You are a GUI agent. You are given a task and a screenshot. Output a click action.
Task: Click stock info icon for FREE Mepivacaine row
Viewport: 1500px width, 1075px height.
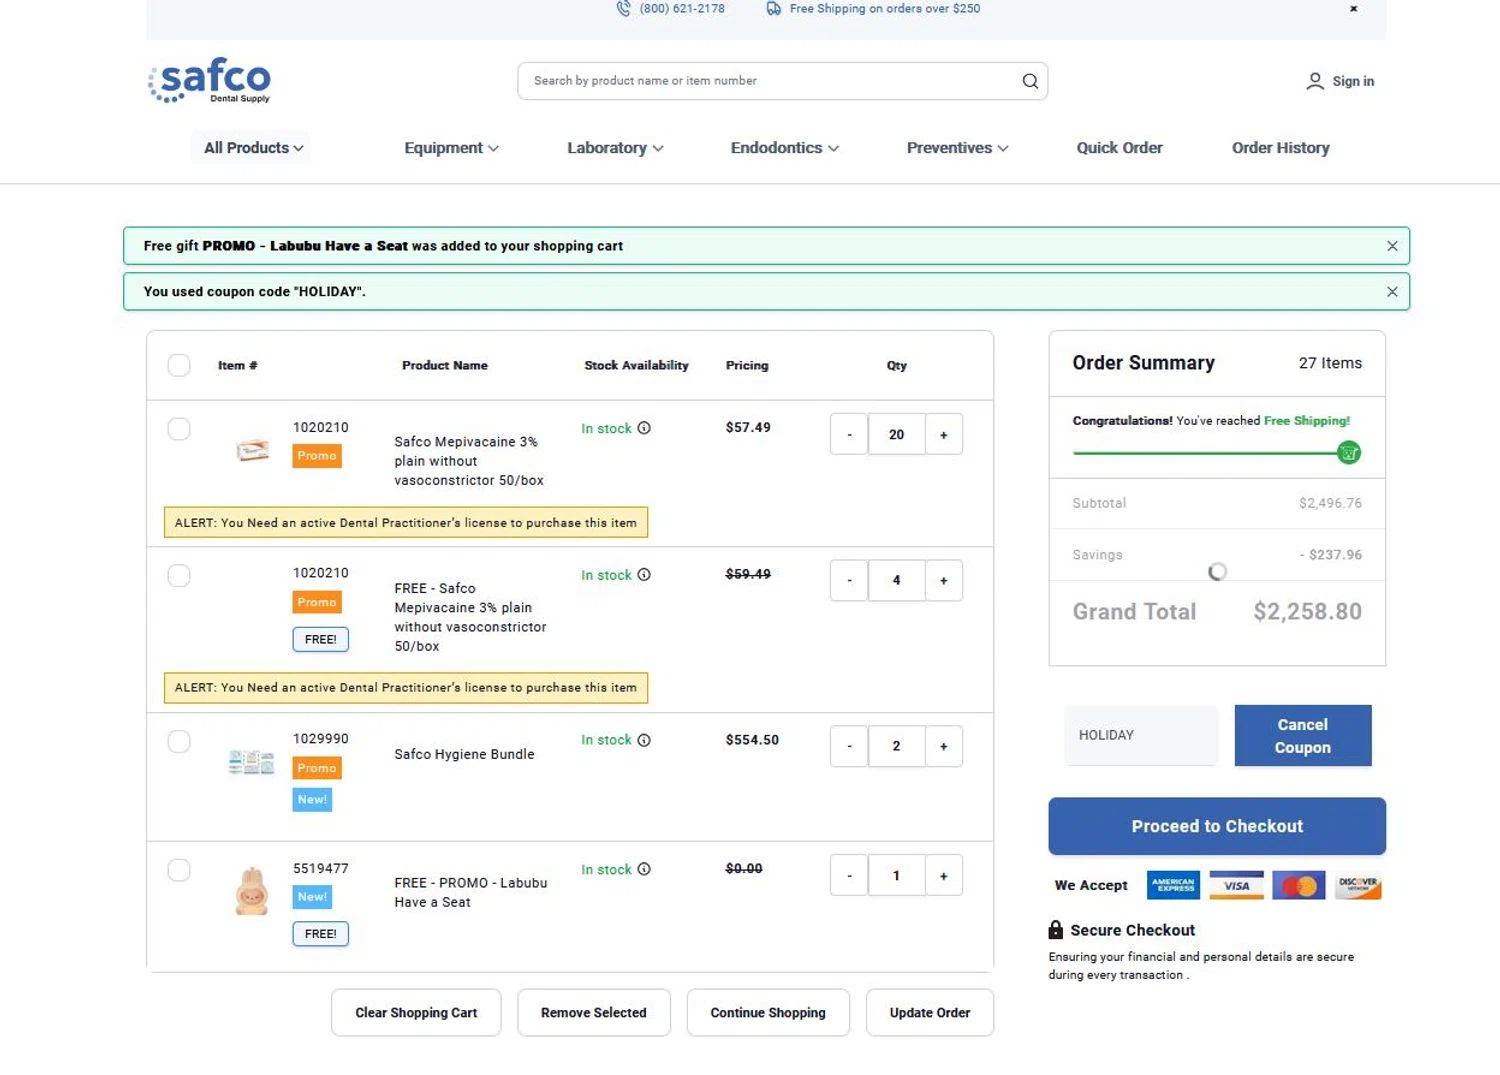[x=644, y=575]
